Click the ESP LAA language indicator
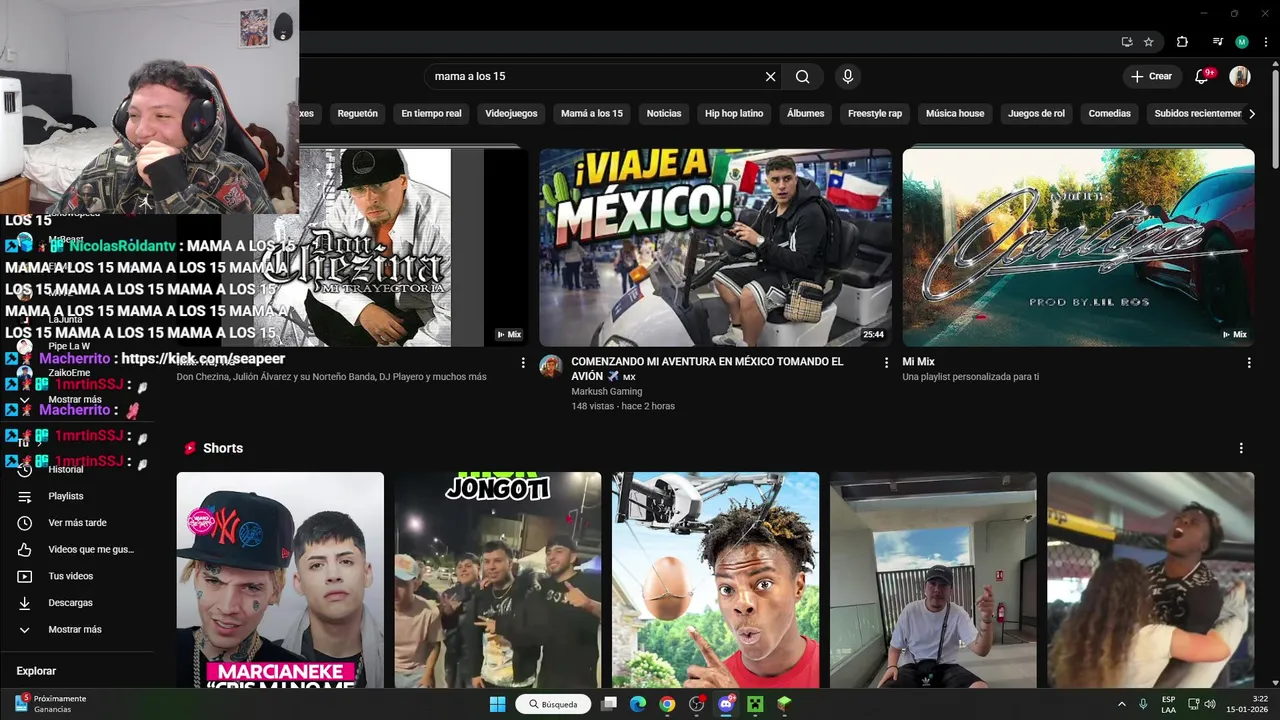The image size is (1280, 720). click(x=1168, y=704)
